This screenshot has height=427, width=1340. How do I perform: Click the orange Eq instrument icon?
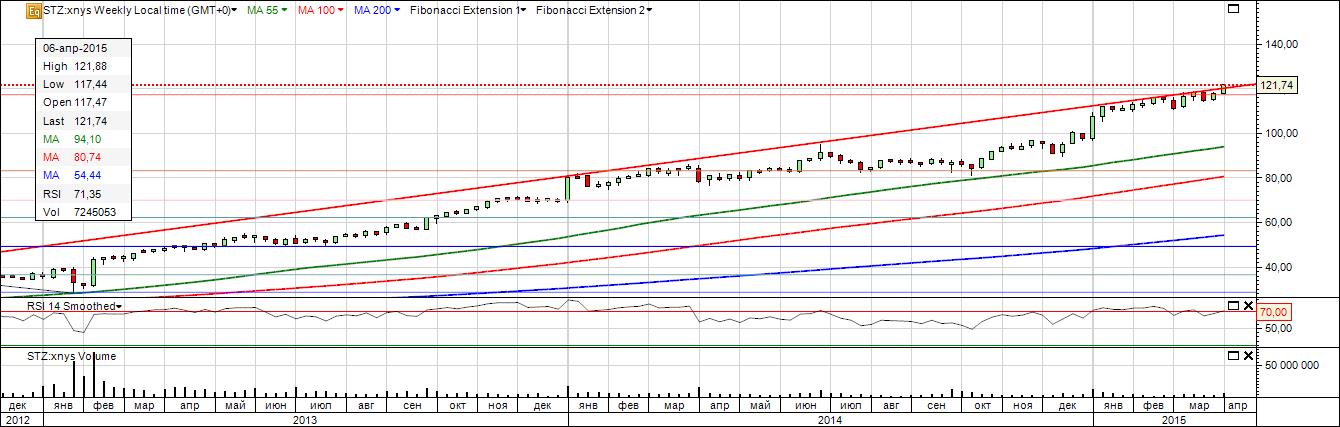coord(34,10)
